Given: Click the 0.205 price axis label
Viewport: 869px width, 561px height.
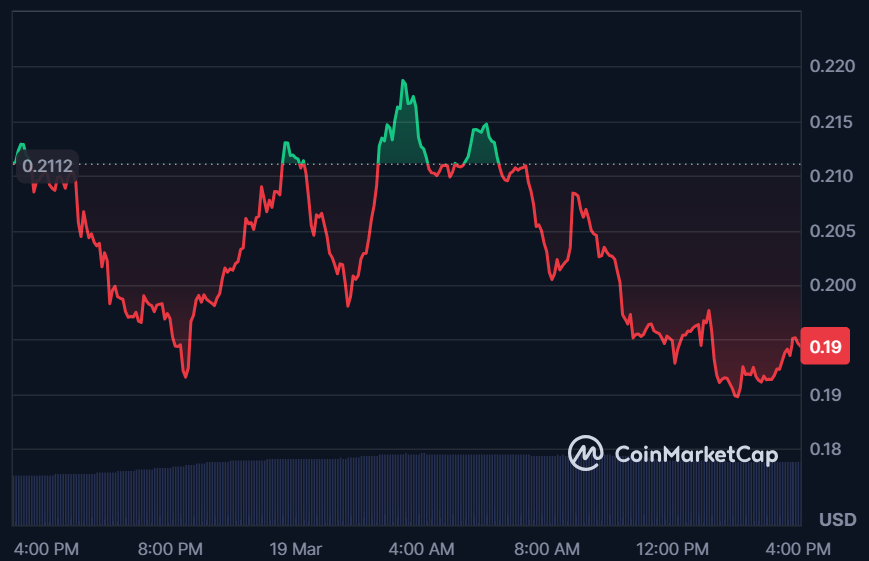Looking at the screenshot, I should coord(832,231).
